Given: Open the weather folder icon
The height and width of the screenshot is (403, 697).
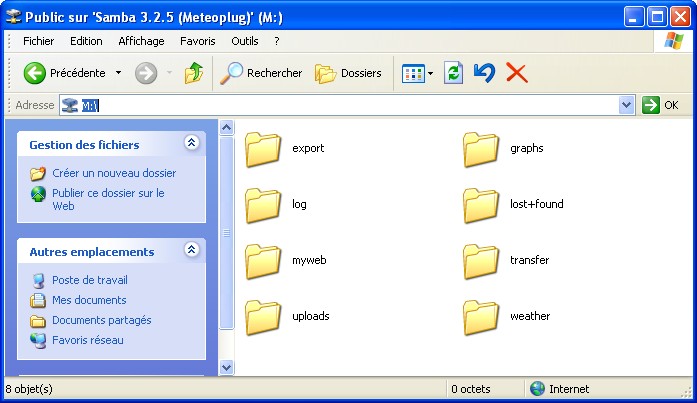Looking at the screenshot, I should 481,316.
